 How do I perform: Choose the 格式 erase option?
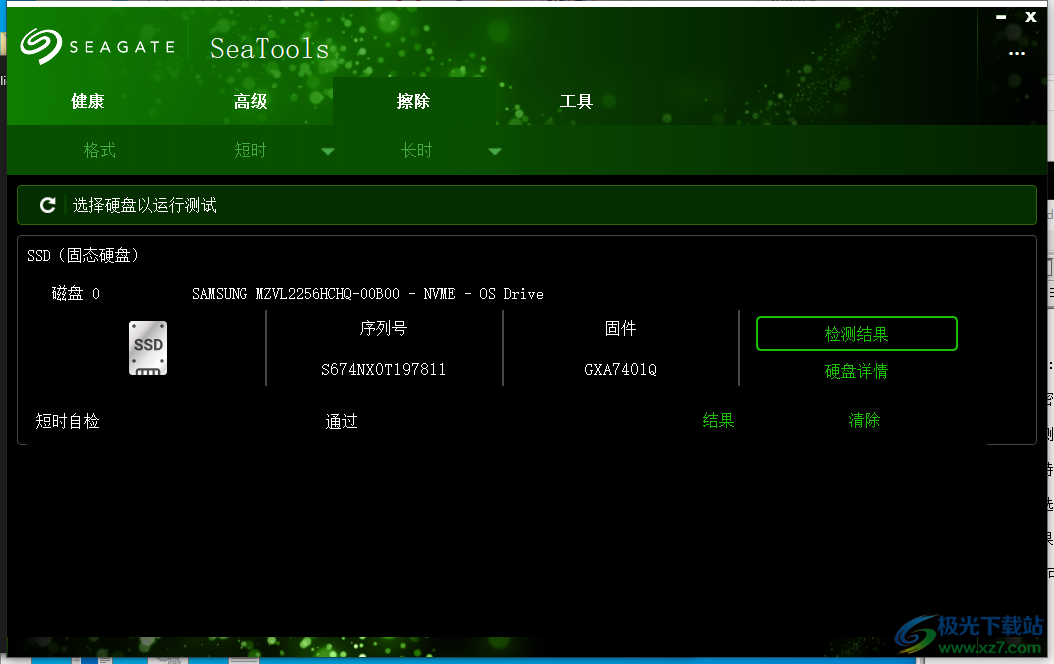[99, 150]
